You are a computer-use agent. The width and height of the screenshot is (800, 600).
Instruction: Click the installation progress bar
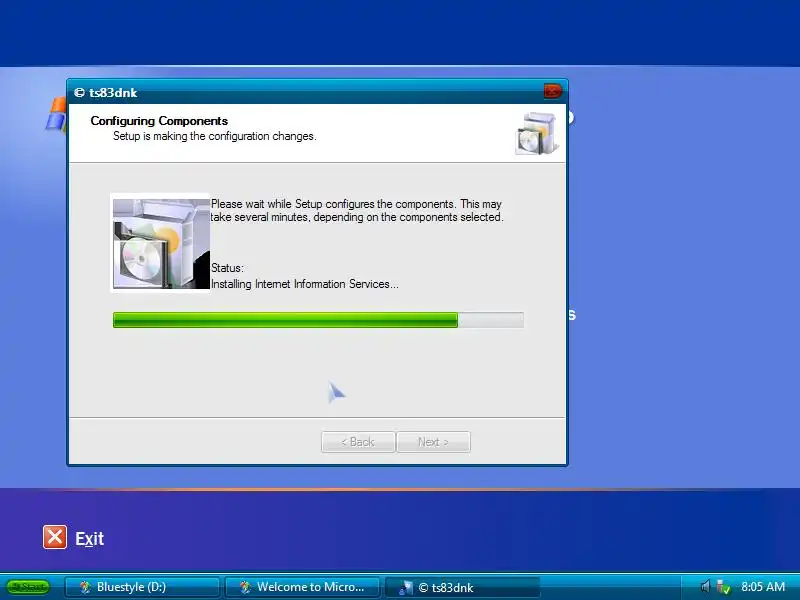tap(318, 320)
